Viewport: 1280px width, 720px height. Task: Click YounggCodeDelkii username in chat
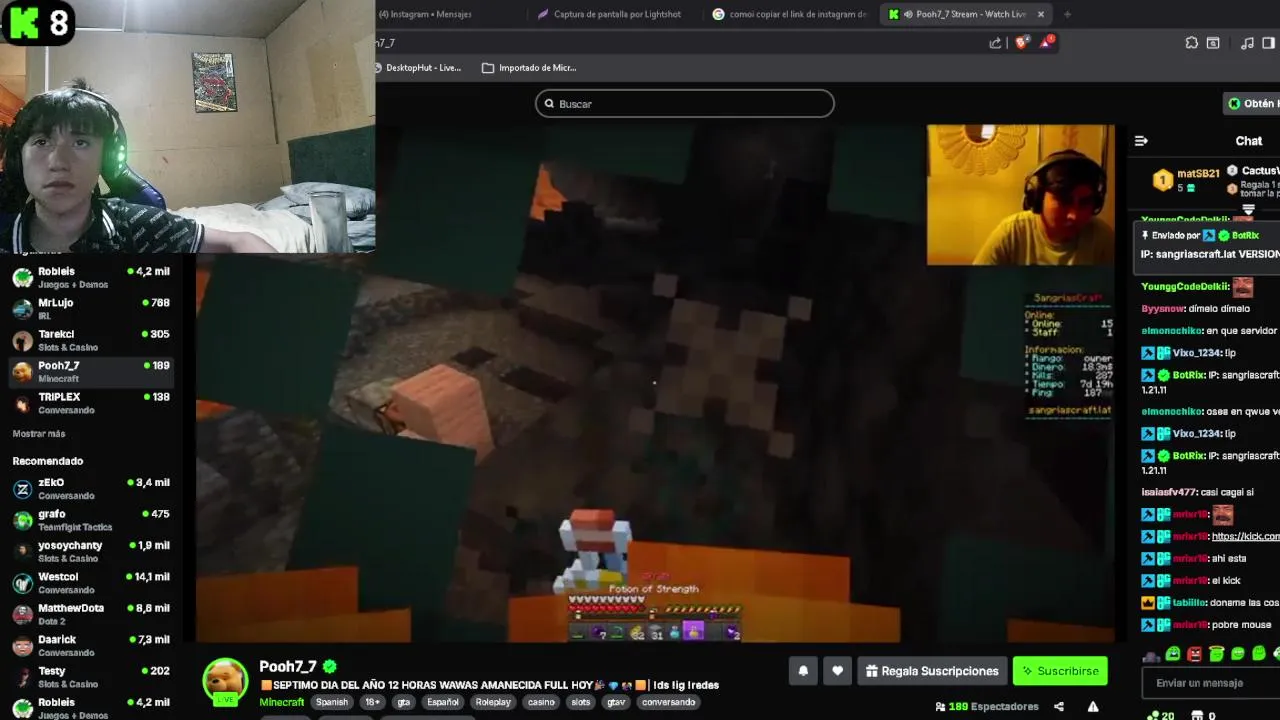click(1185, 287)
